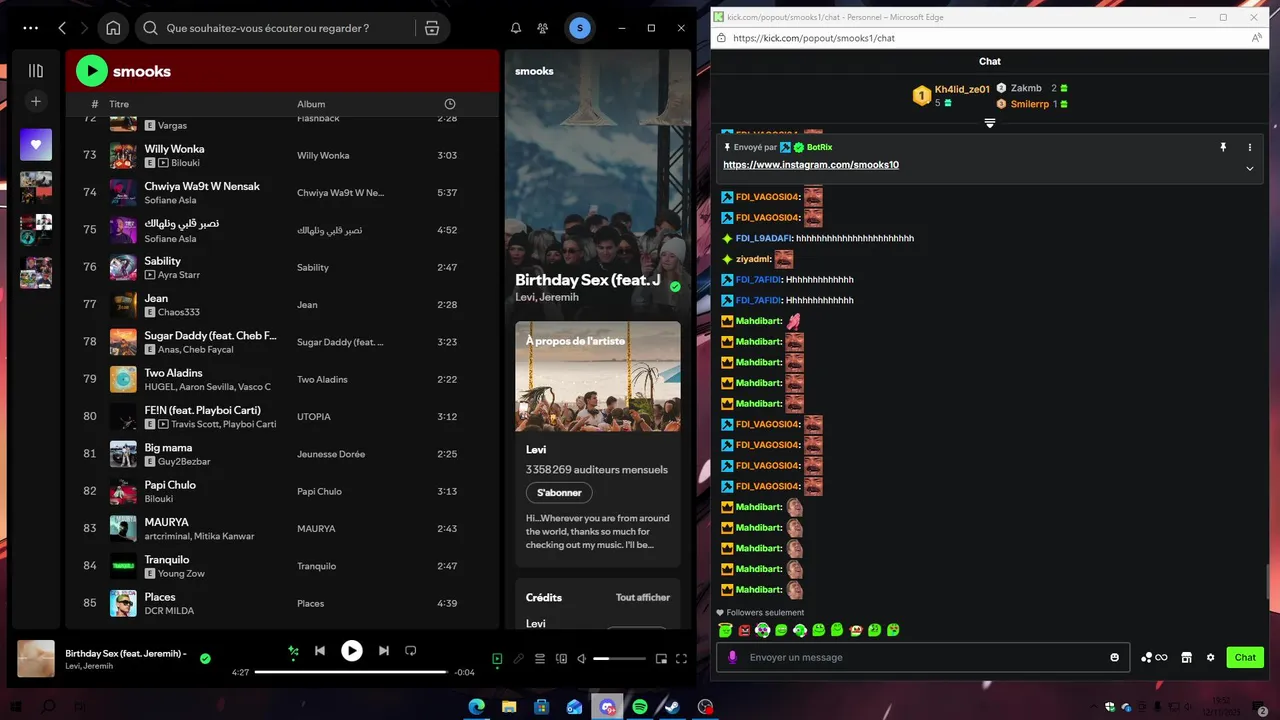The image size is (1280, 720).
Task: Toggle repeat mode in player
Action: click(x=410, y=651)
